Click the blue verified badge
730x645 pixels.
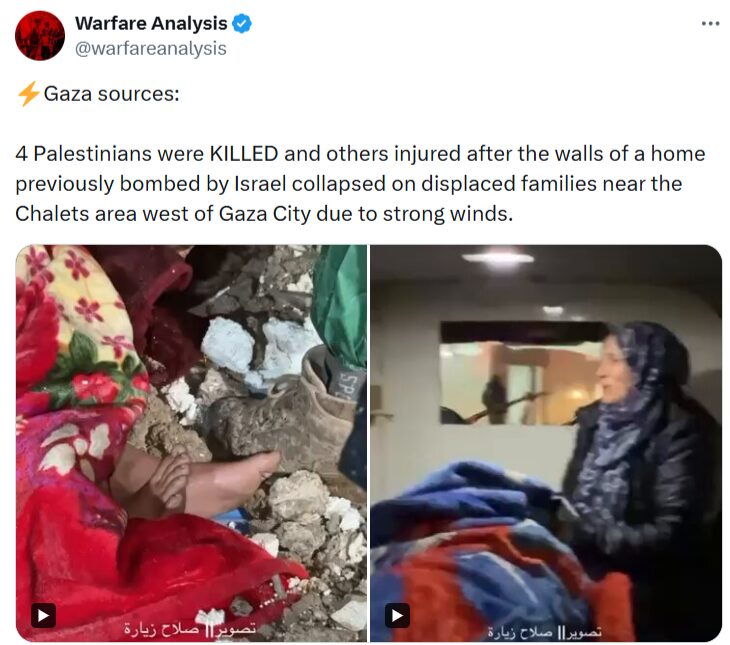242,23
